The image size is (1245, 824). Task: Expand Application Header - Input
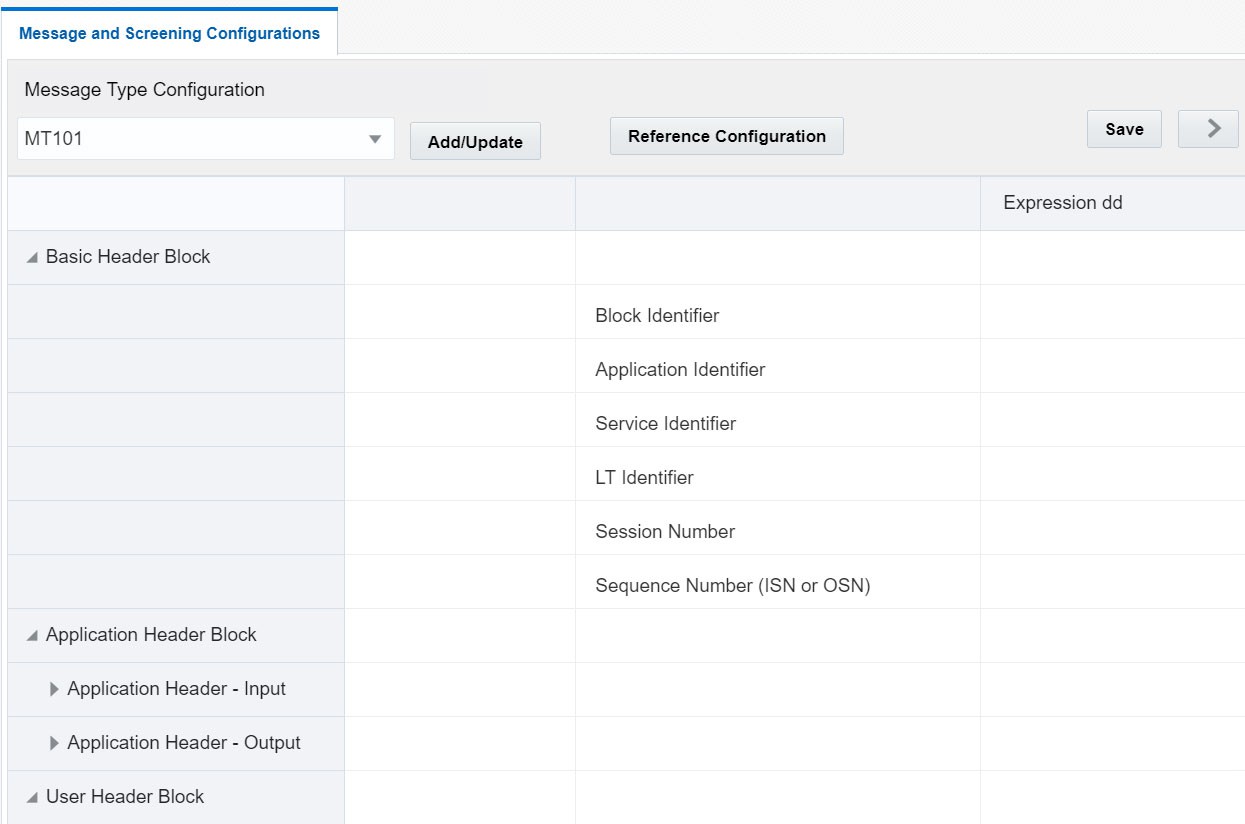(x=54, y=689)
